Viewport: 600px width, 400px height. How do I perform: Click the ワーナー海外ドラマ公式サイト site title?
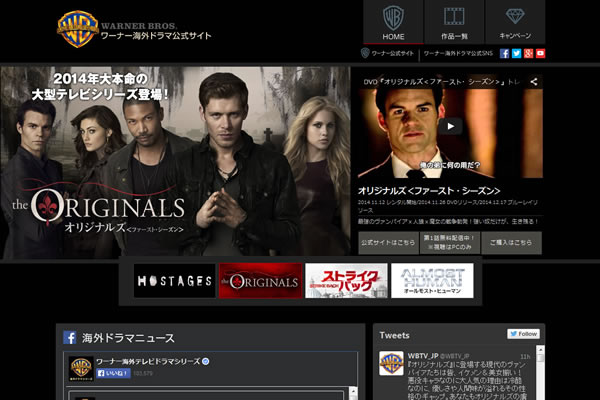(156, 36)
